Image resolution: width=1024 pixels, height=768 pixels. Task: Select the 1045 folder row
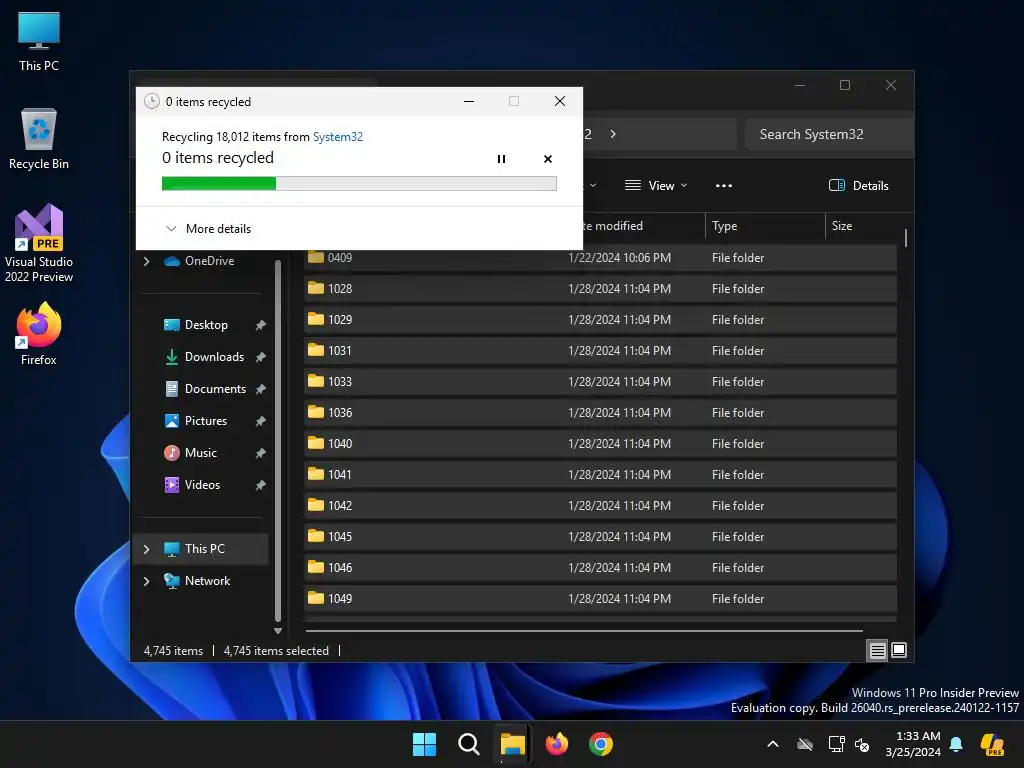[600, 537]
